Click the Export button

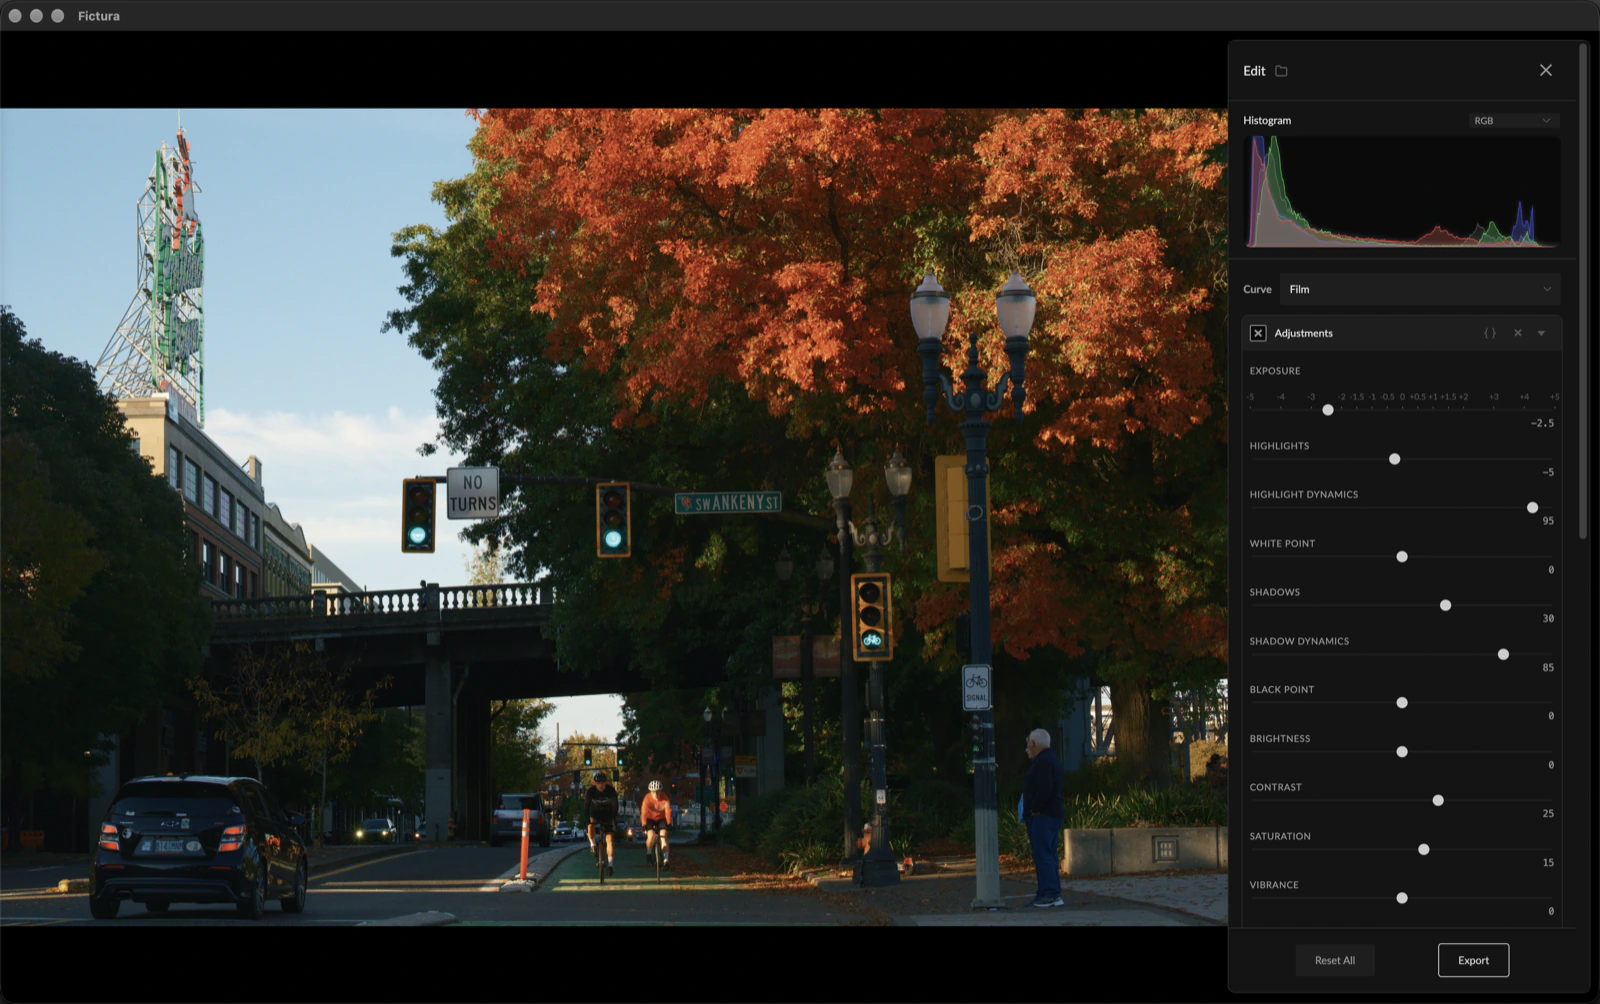(1473, 960)
